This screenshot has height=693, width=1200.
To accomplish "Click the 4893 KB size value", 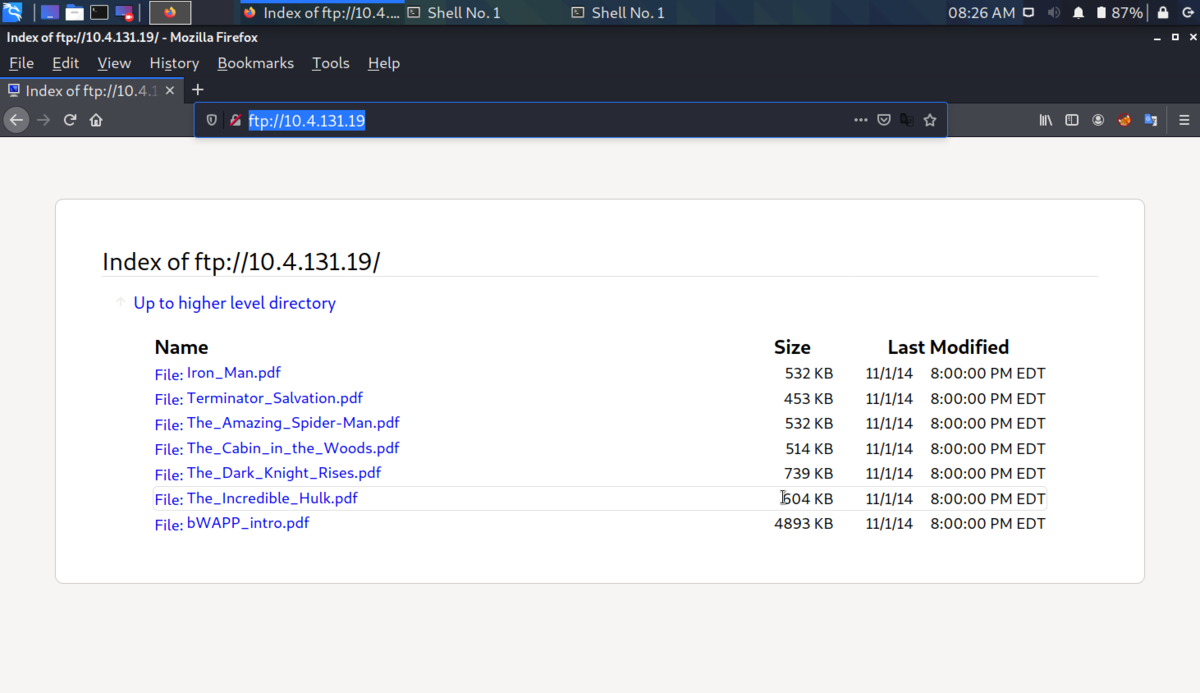I will pyautogui.click(x=804, y=523).
